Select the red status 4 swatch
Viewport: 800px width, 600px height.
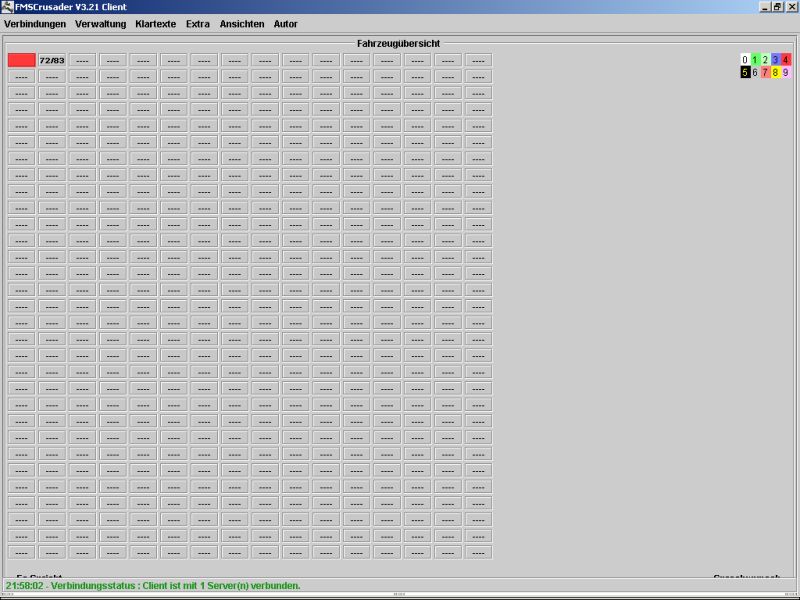pos(785,60)
